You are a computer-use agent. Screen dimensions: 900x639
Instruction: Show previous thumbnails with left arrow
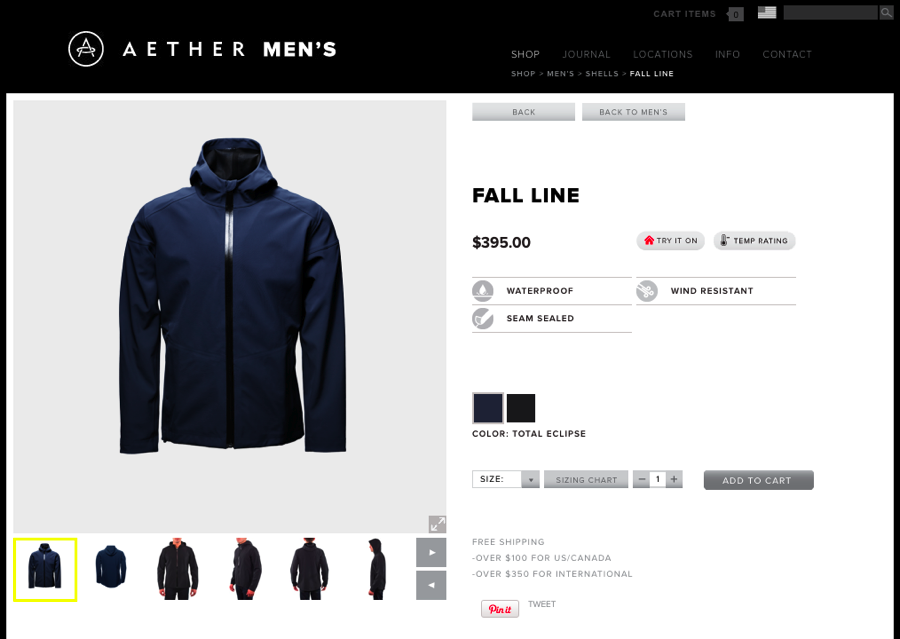coord(431,585)
